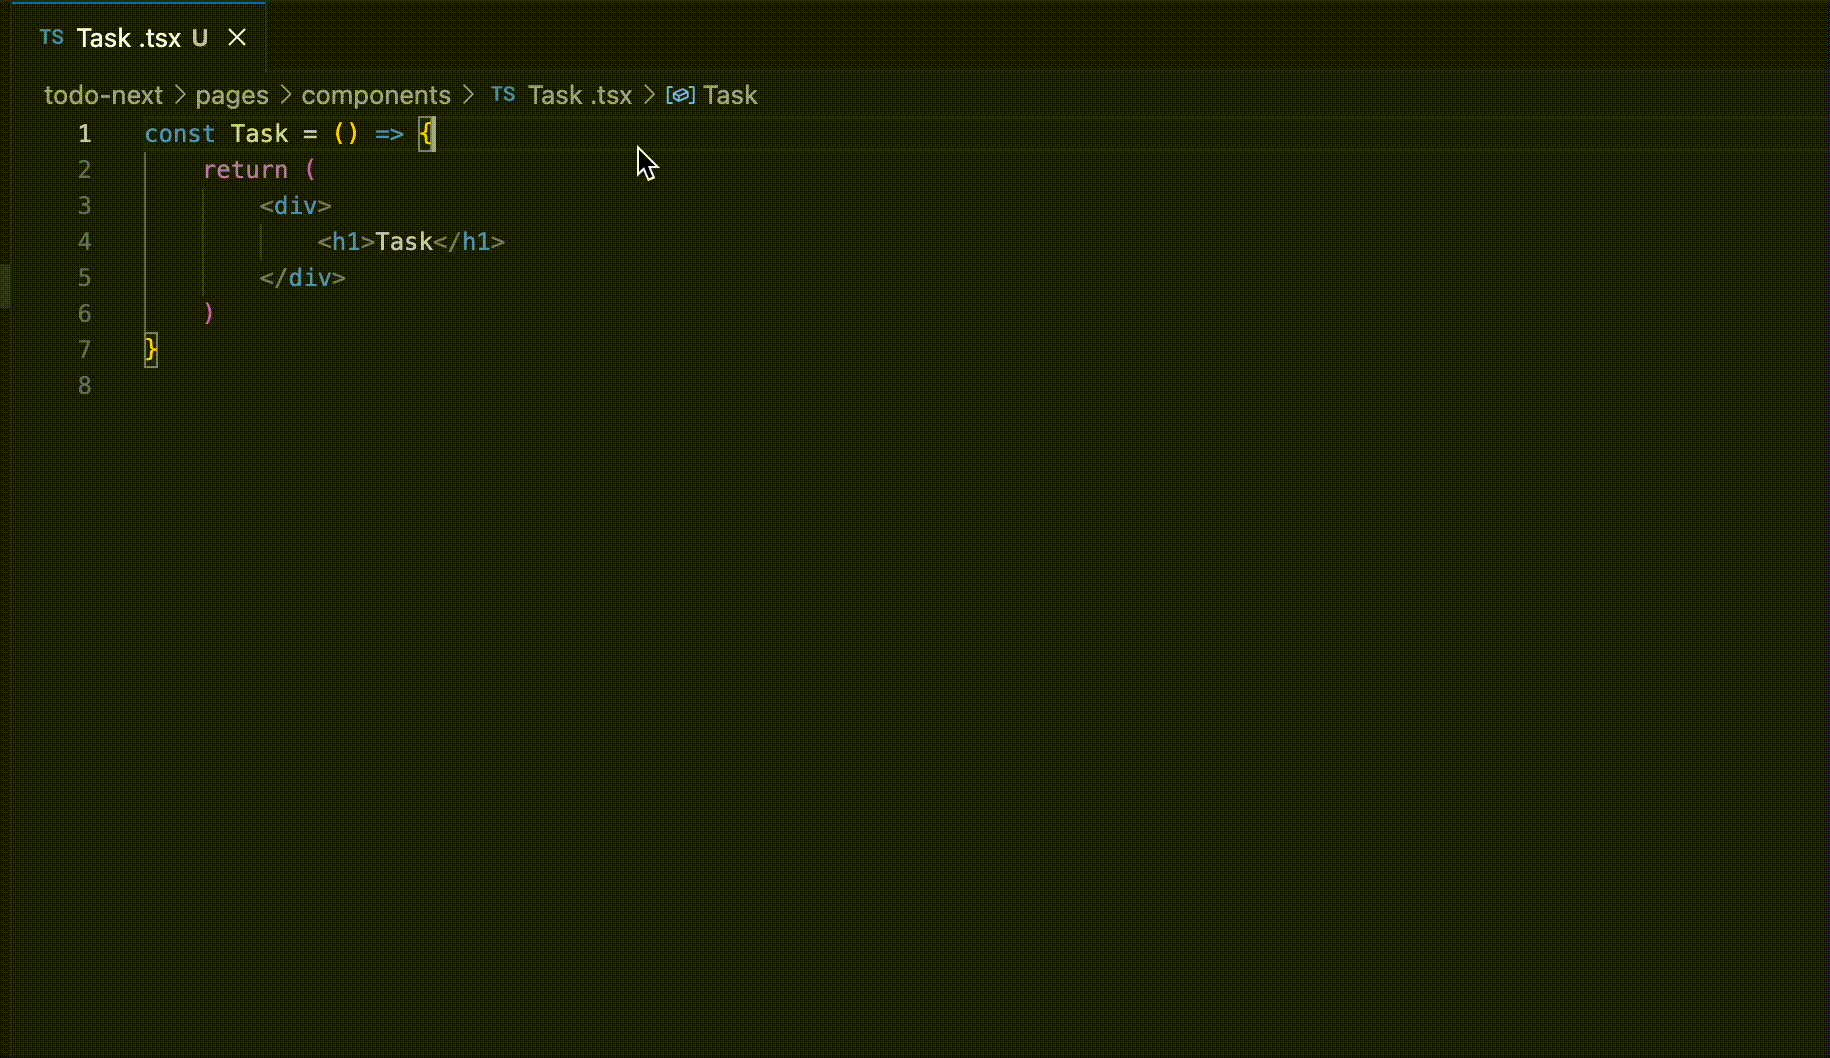Viewport: 1830px width, 1058px height.
Task: Click the const keyword on line 1
Action: pyautogui.click(x=180, y=133)
